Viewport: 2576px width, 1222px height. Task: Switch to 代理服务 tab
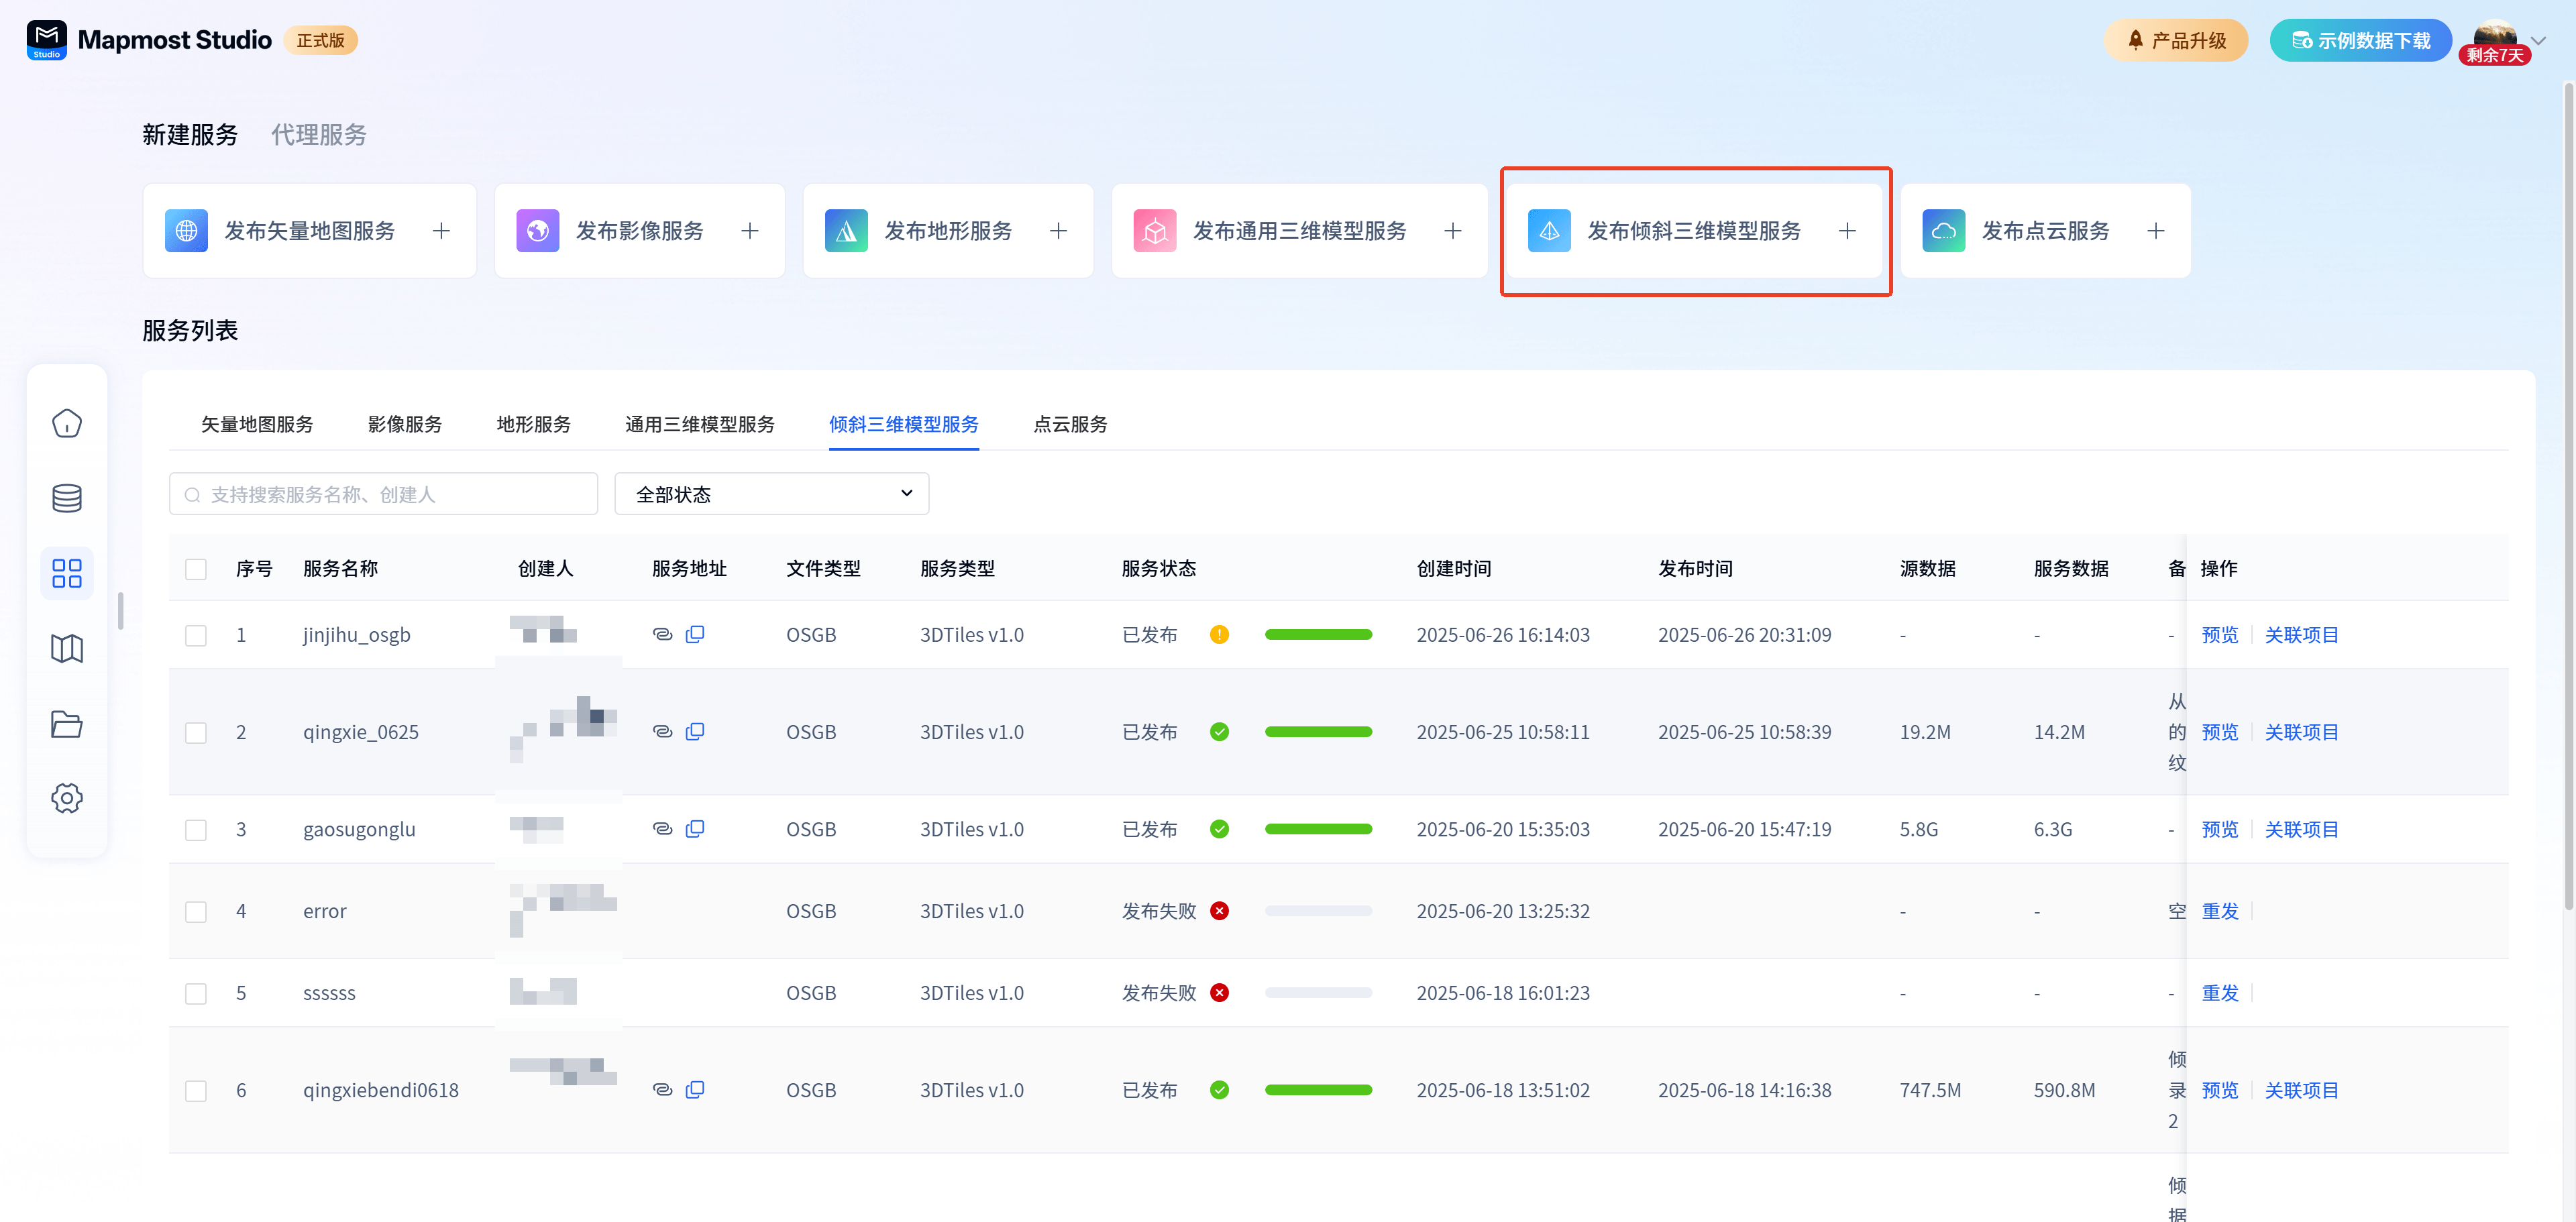319,135
